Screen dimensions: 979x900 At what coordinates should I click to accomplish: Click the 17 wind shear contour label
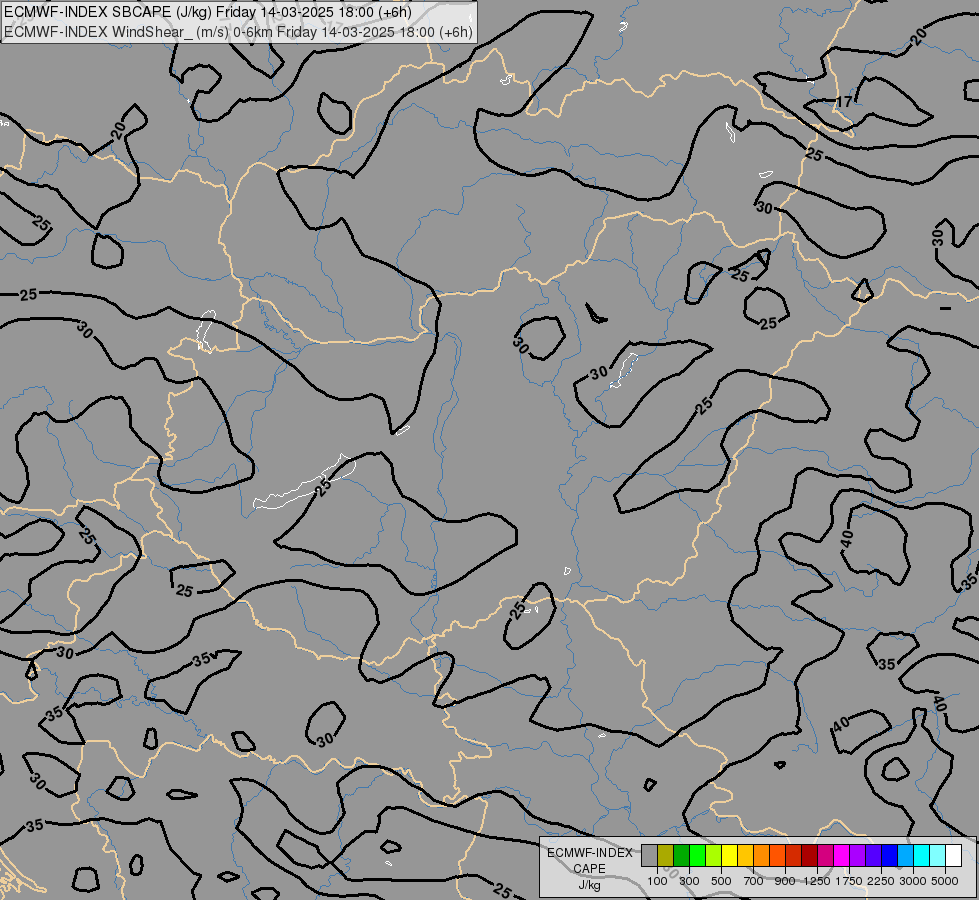(844, 102)
